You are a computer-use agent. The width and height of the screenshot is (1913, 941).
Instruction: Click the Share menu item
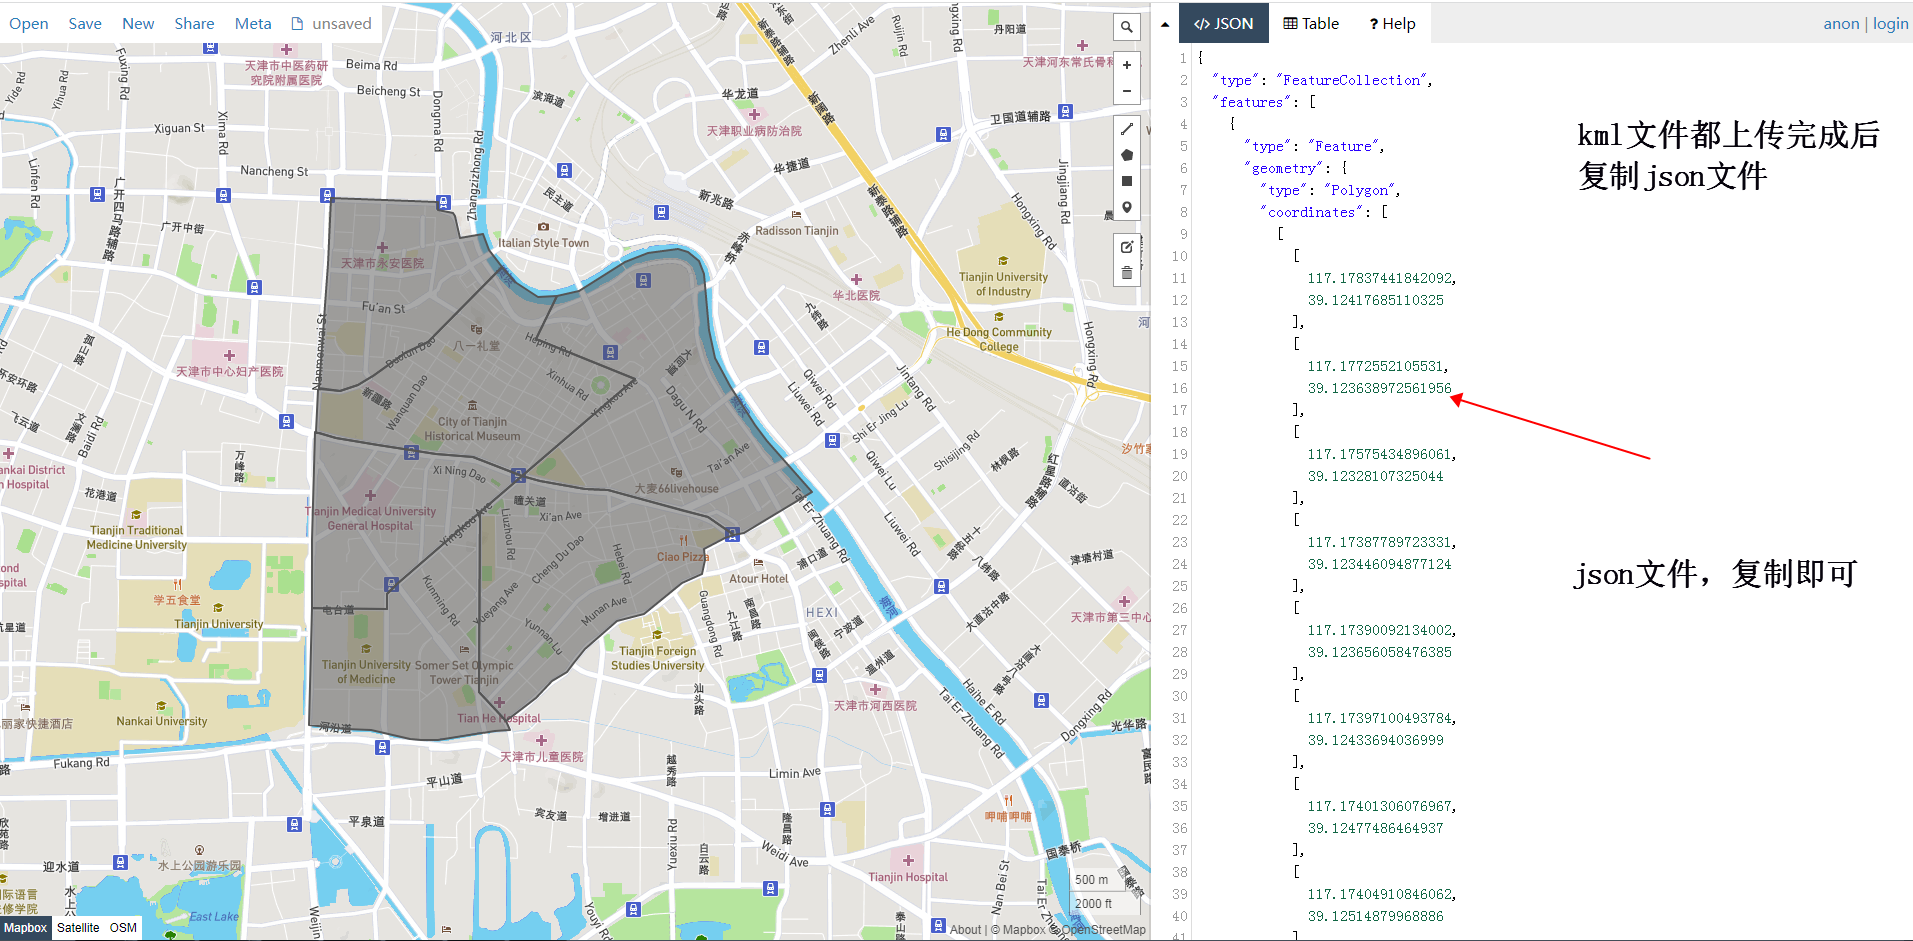[194, 24]
